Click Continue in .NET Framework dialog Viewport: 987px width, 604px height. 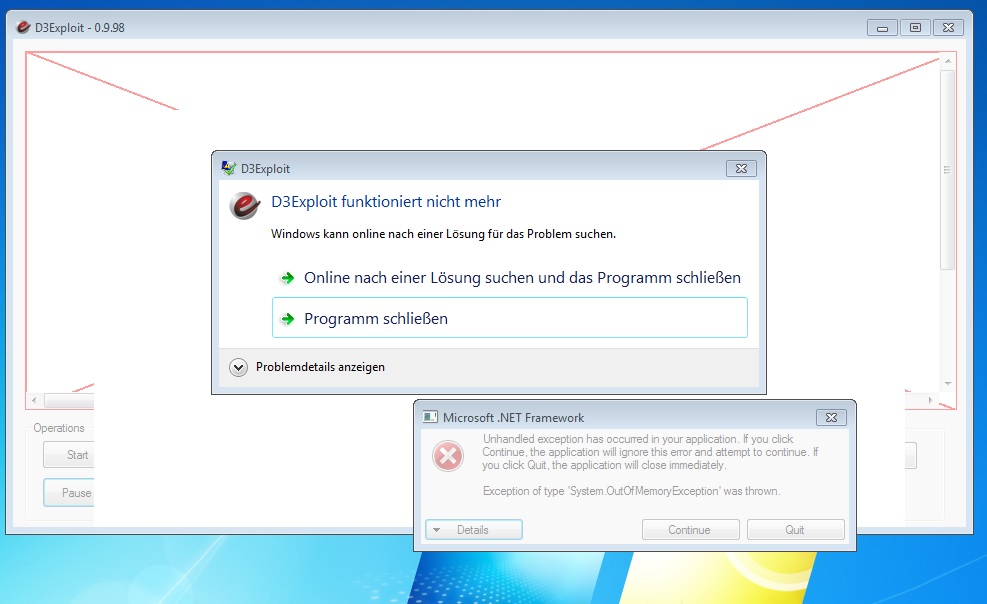[x=691, y=530]
